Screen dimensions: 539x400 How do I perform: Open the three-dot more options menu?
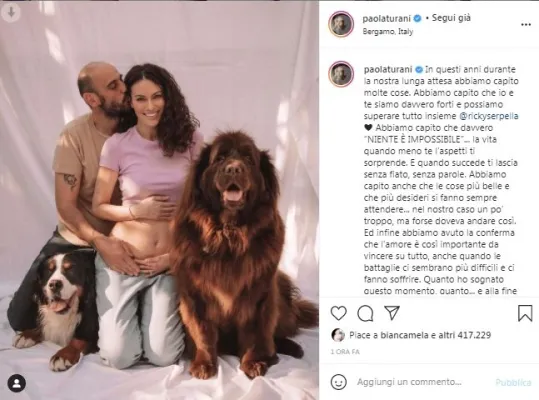click(526, 24)
